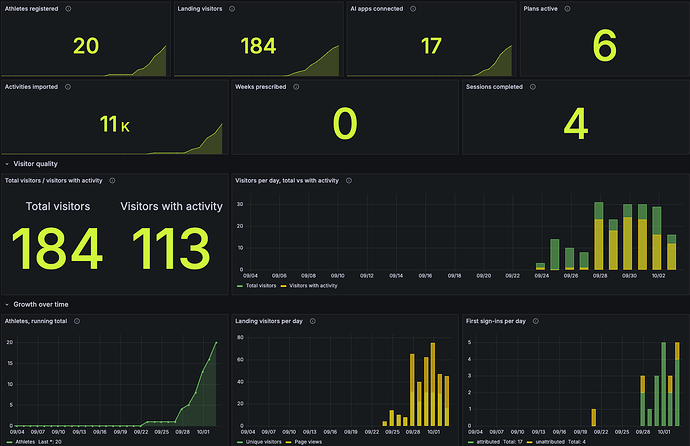Show info for First sign-ins per day
Screen dimensions: 690x446
click(x=536, y=322)
